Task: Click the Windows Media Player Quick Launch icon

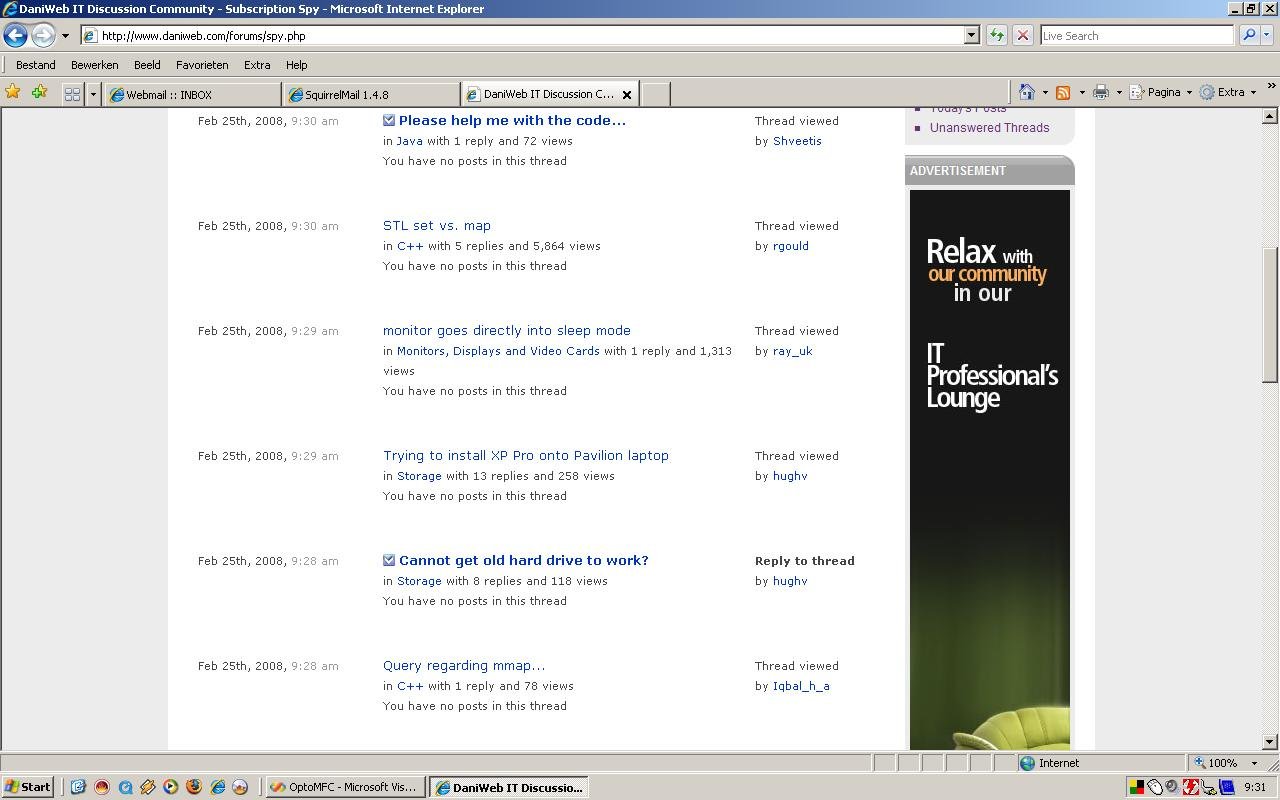Action: 171,787
